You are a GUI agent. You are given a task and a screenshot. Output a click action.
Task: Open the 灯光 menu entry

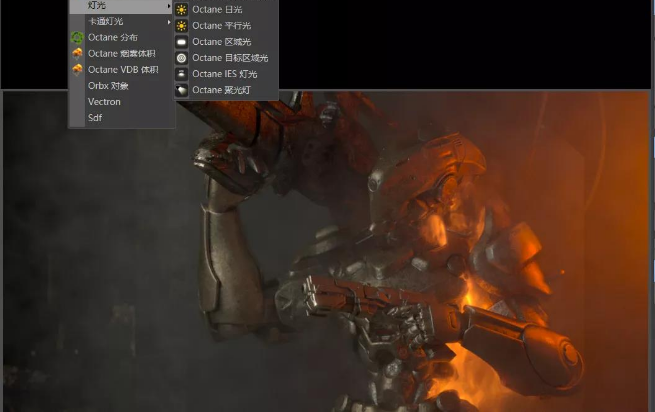(x=121, y=6)
